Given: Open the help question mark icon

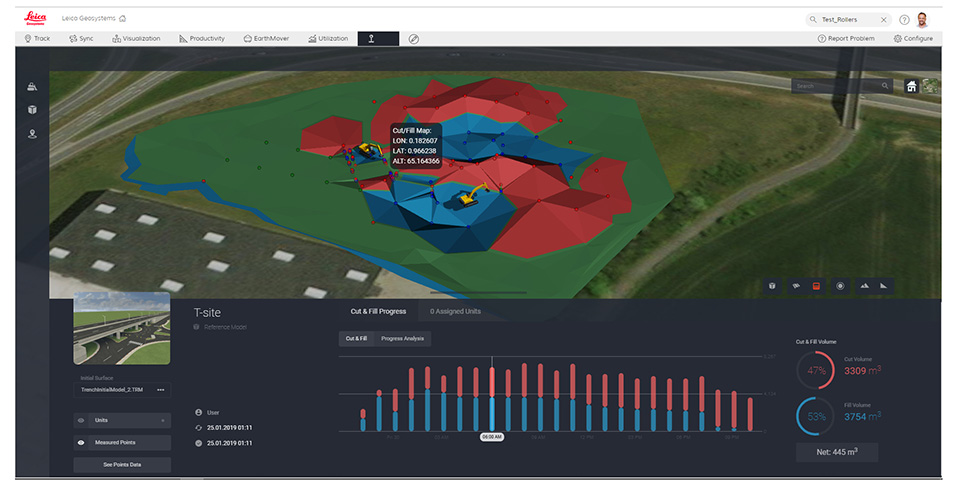Looking at the screenshot, I should pyautogui.click(x=904, y=19).
